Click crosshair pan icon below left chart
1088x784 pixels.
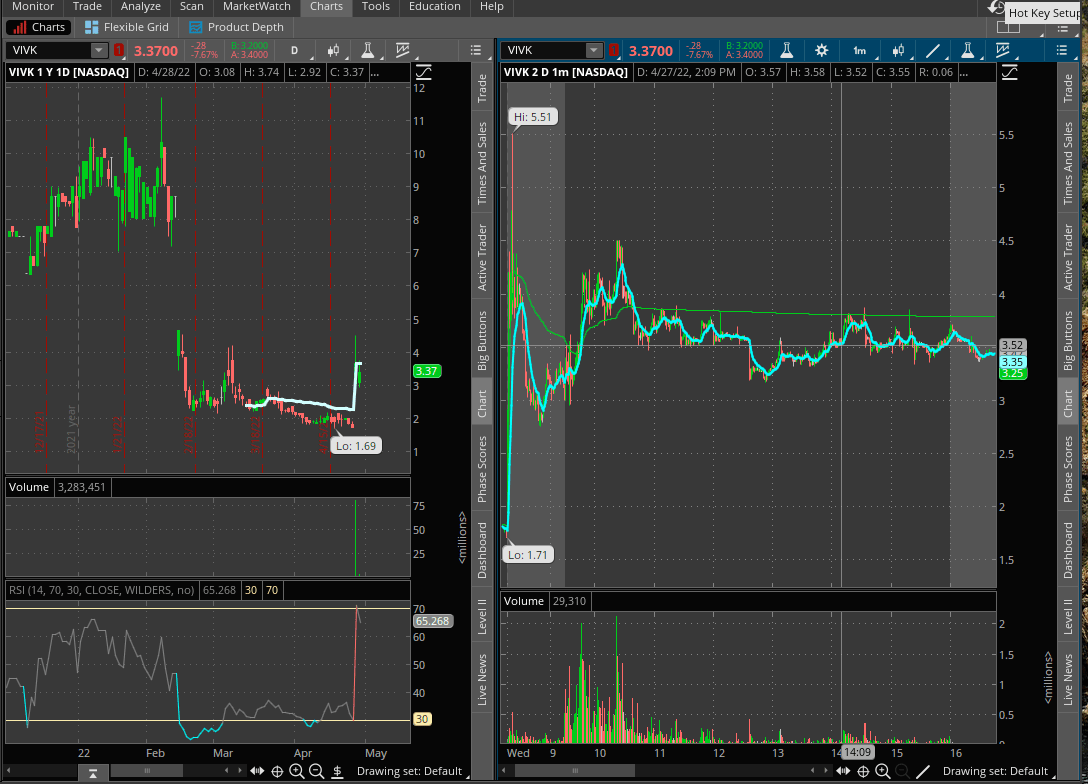[x=277, y=772]
